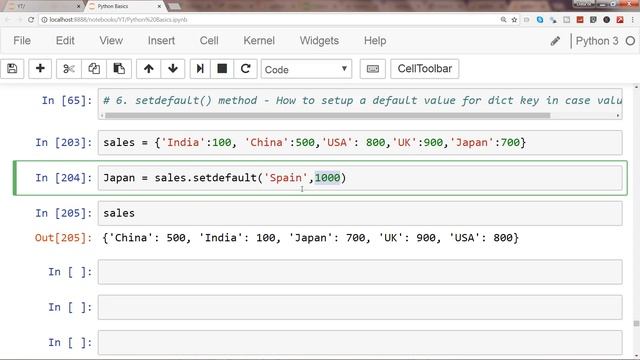Interrupt the kernel with the stop icon
This screenshot has height=360, width=640.
click(x=222, y=69)
